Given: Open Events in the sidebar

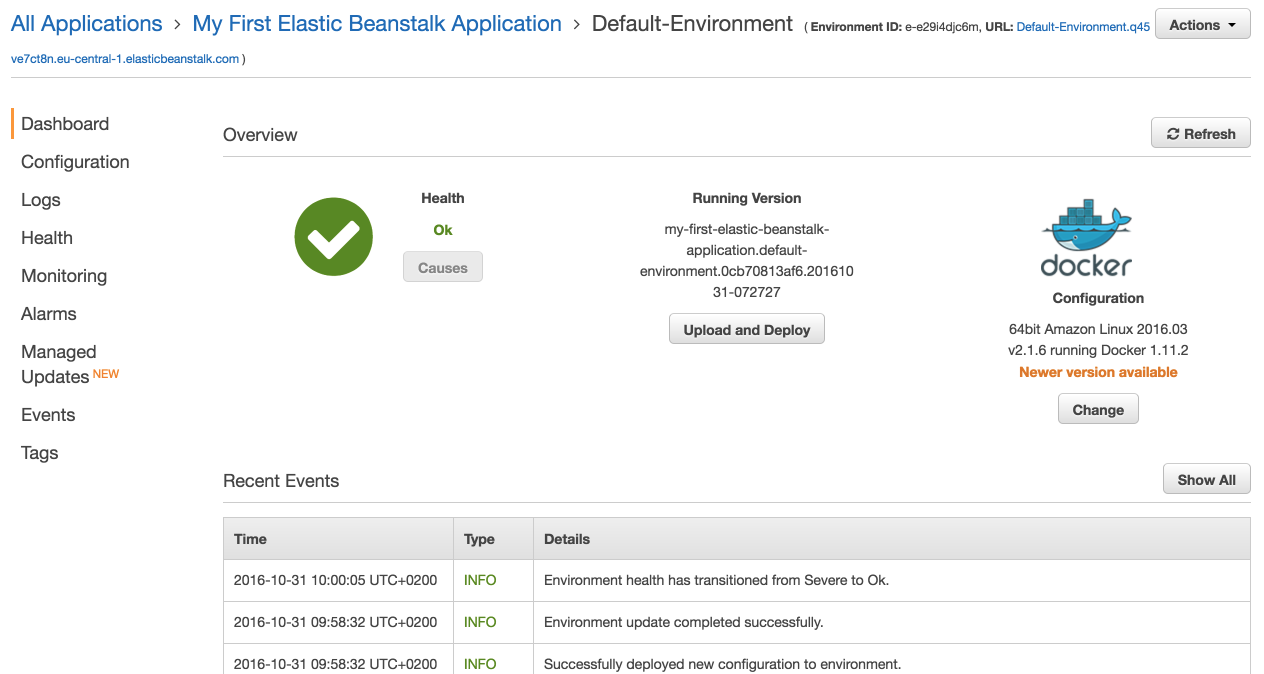Looking at the screenshot, I should (48, 415).
